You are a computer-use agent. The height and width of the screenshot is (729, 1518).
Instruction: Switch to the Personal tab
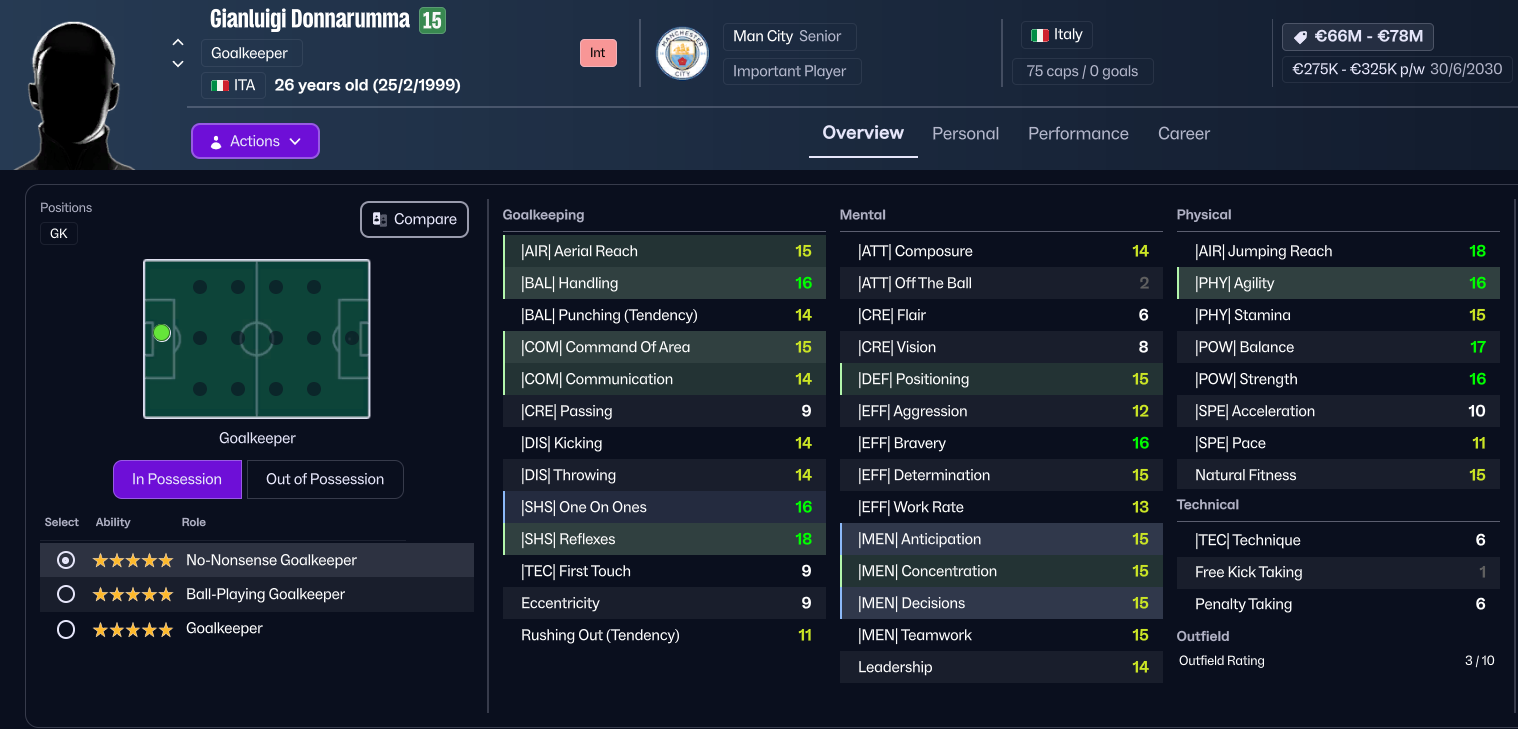point(965,133)
